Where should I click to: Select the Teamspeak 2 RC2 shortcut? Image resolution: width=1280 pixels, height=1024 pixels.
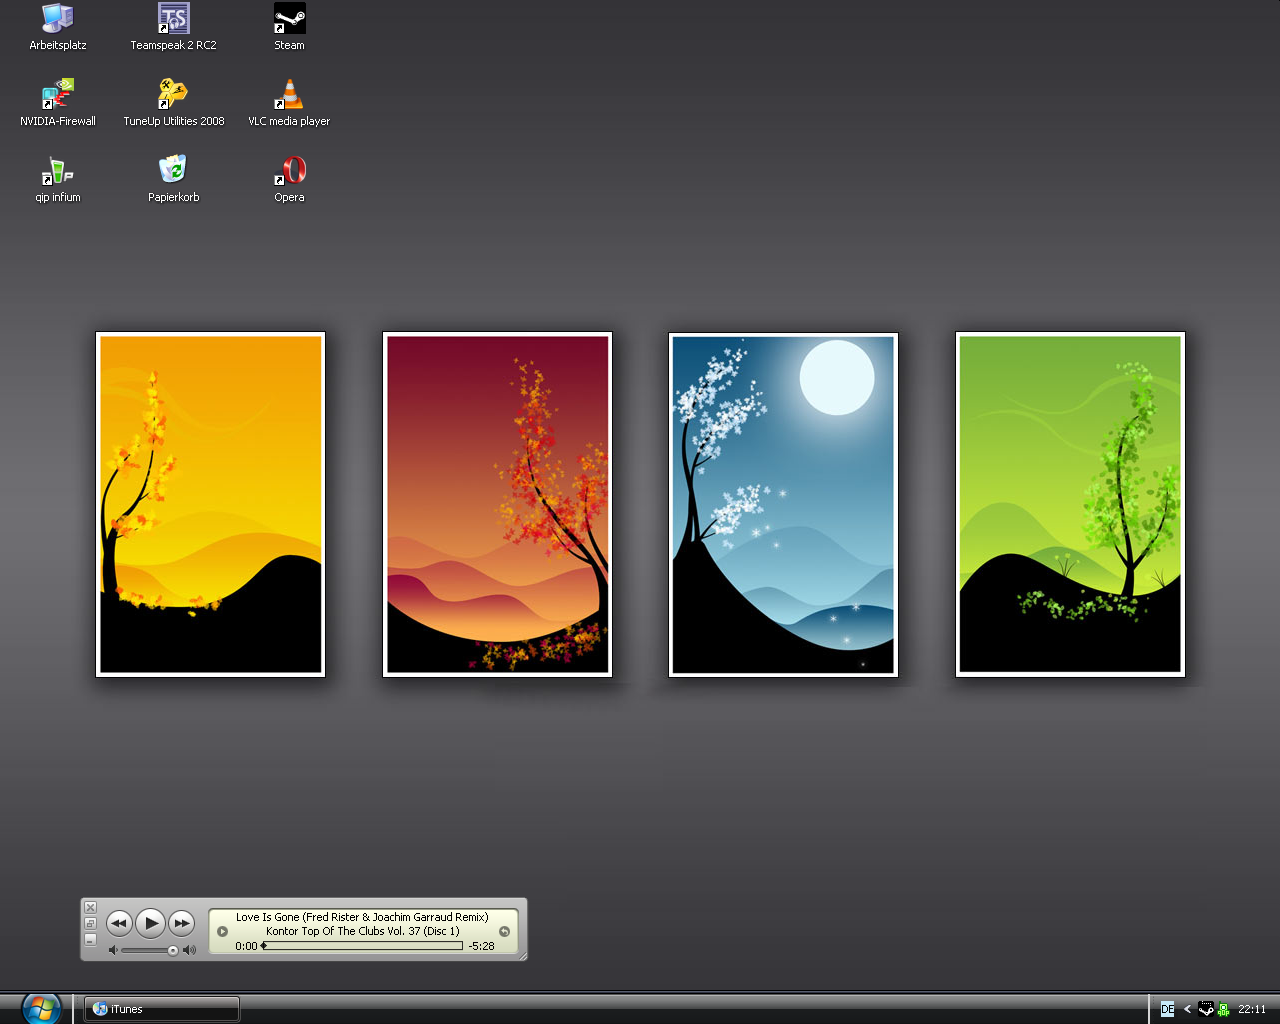pyautogui.click(x=173, y=27)
